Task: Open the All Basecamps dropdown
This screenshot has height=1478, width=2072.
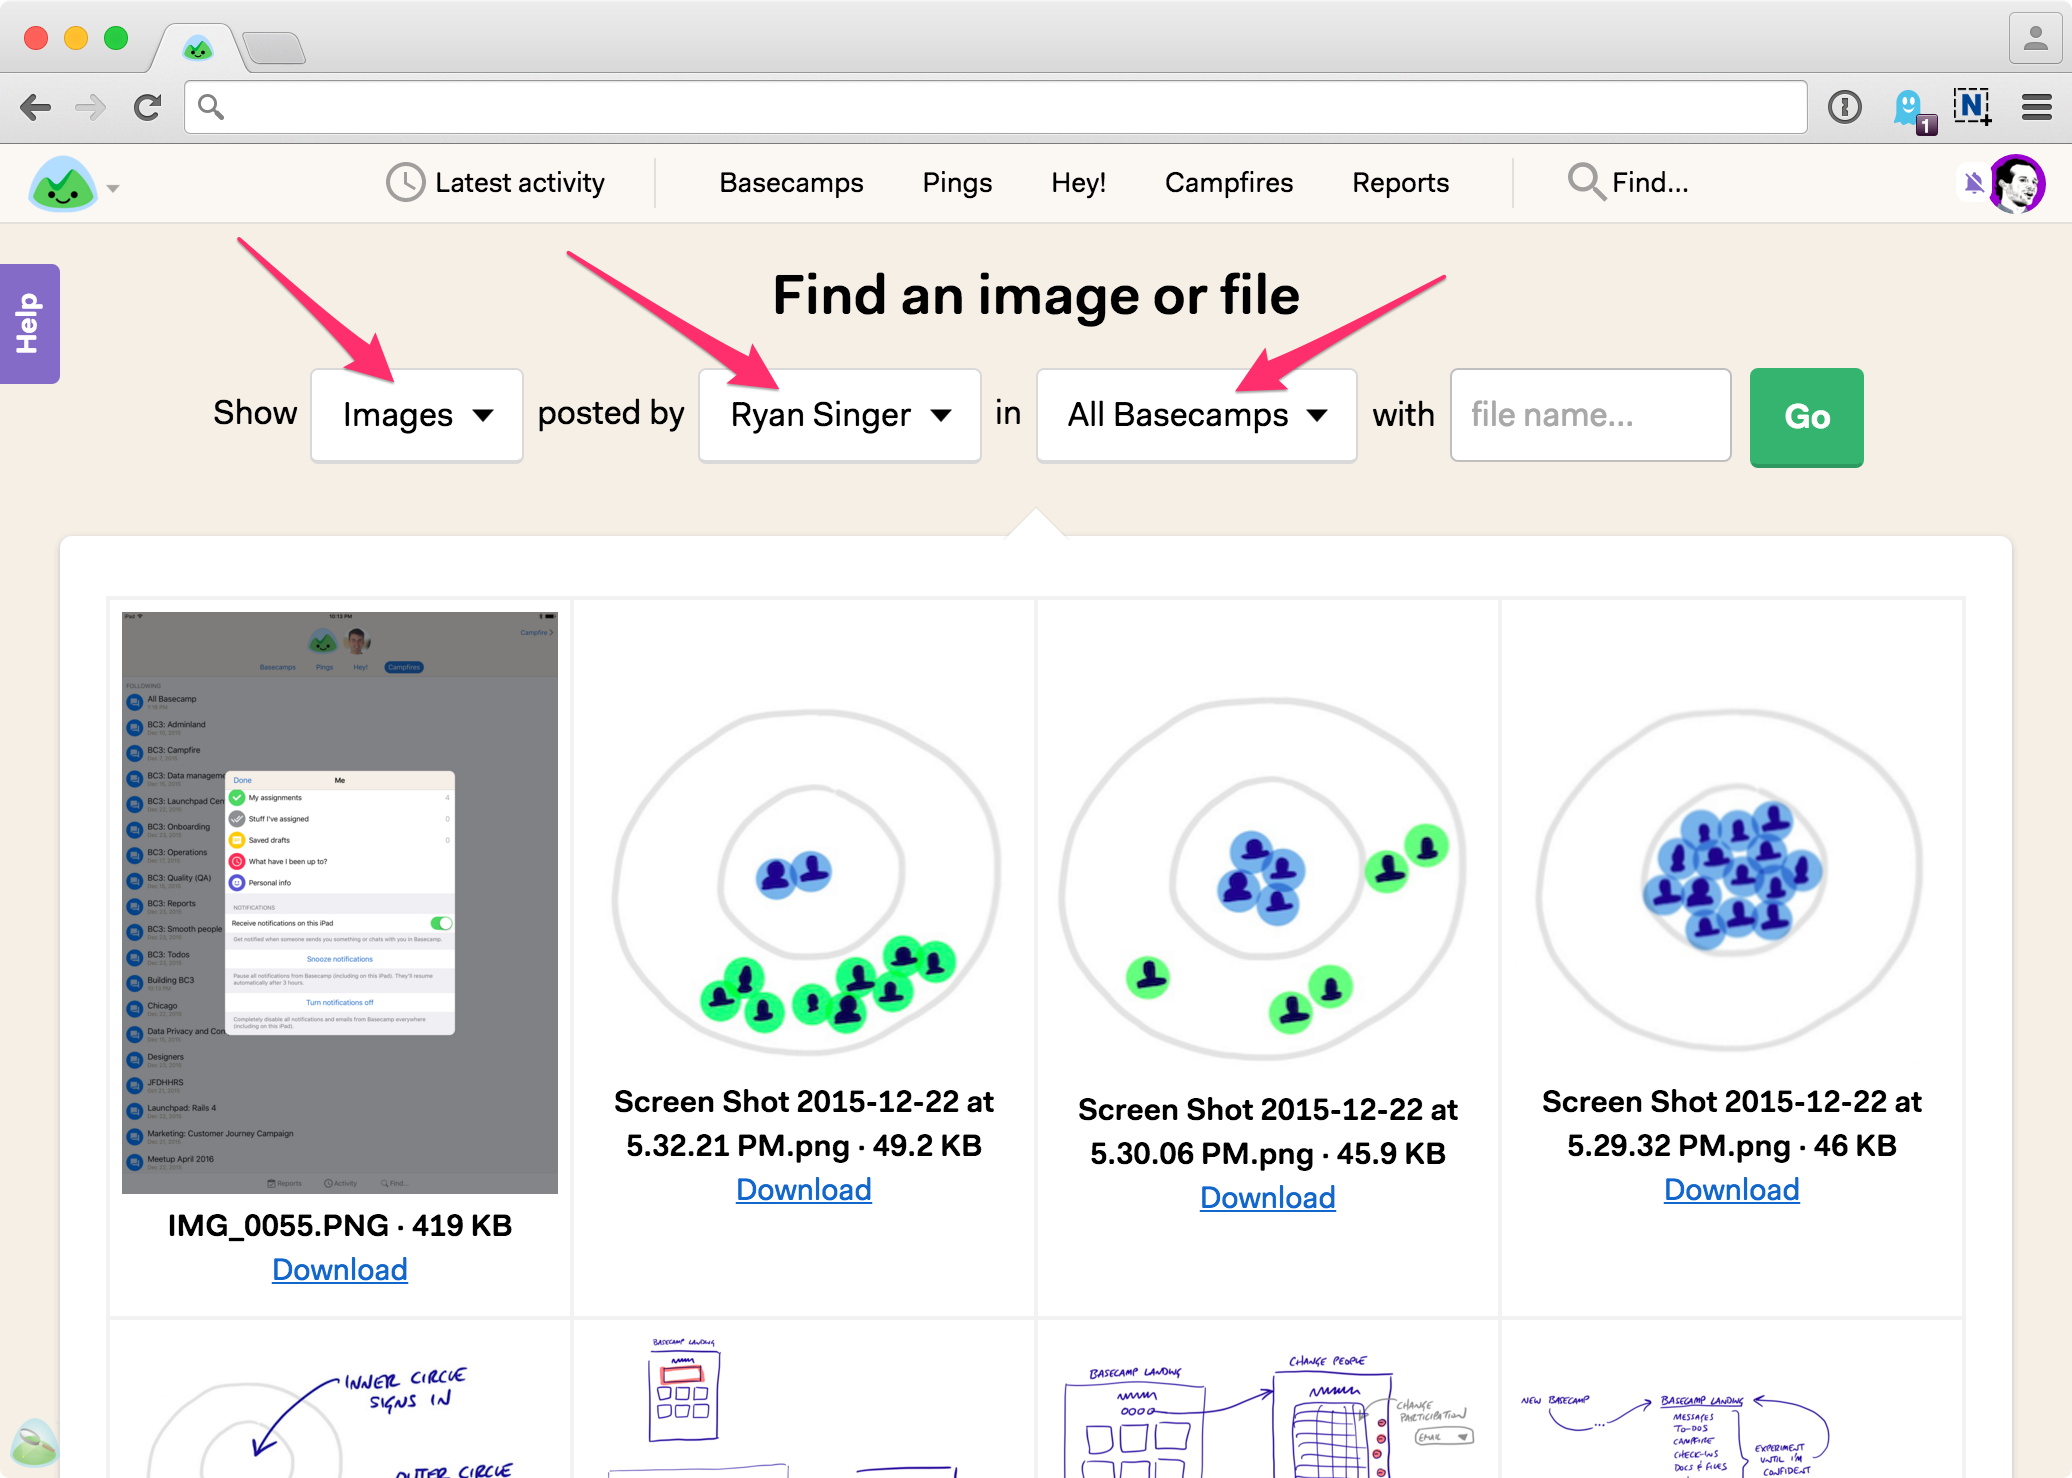Action: 1196,415
